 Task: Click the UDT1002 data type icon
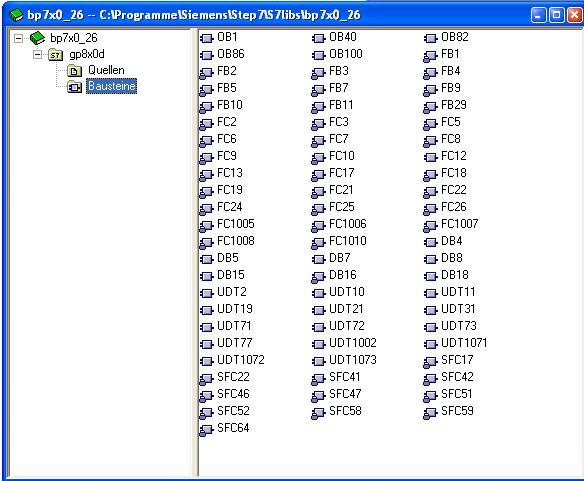[318, 344]
